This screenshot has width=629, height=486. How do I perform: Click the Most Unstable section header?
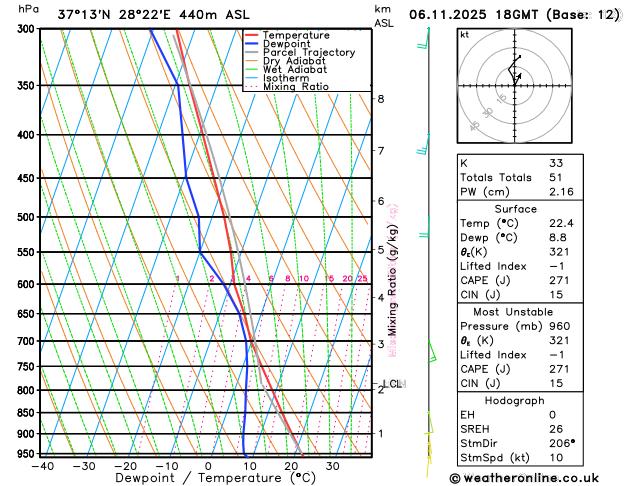coord(513,312)
